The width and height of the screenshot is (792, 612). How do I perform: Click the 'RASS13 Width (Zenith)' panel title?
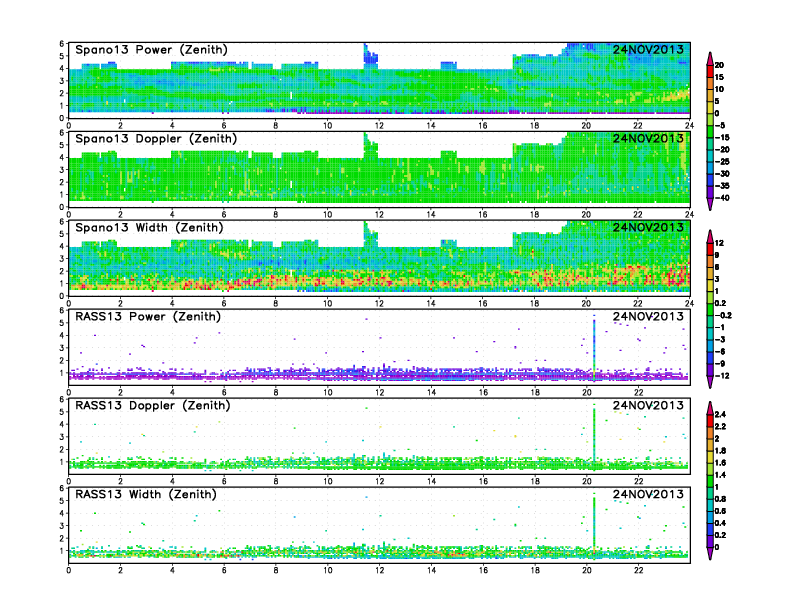[146, 494]
